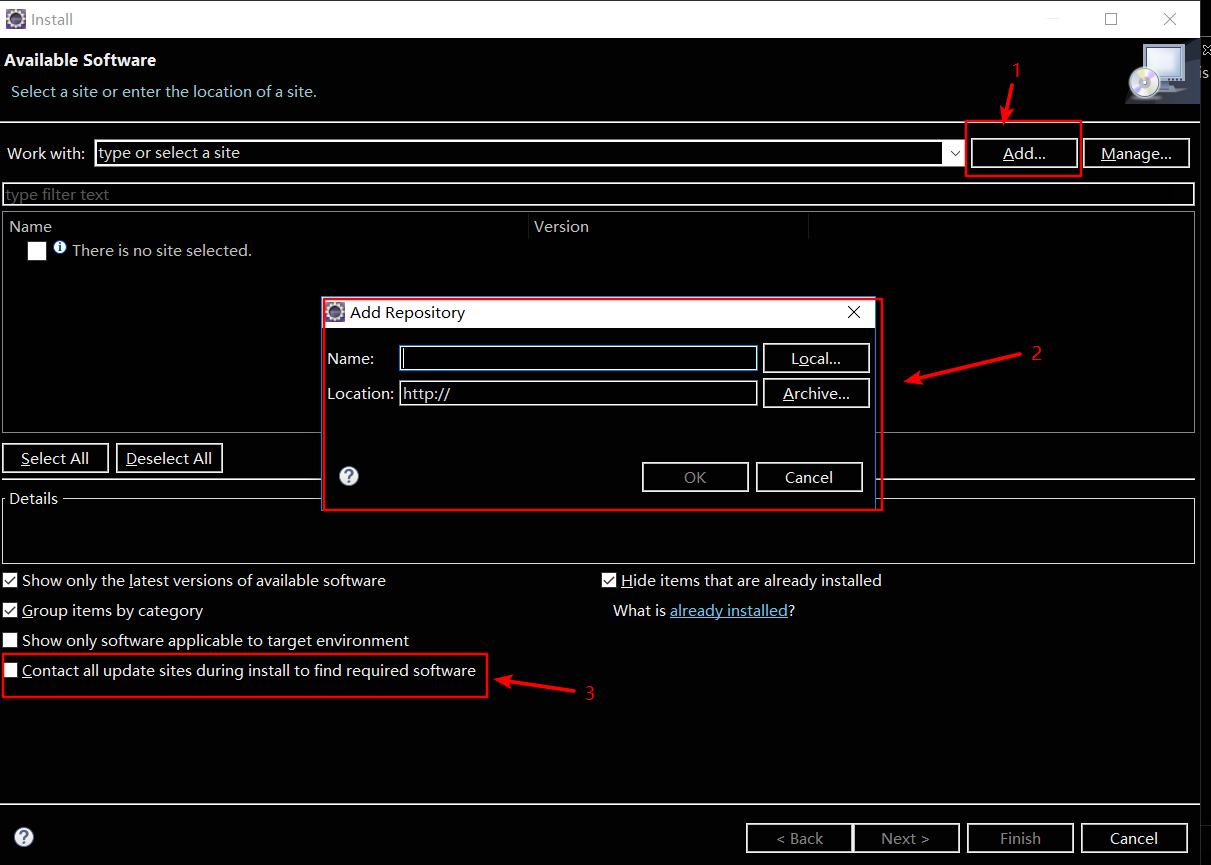Focus the Location field containing http://
1211x865 pixels.
click(578, 393)
